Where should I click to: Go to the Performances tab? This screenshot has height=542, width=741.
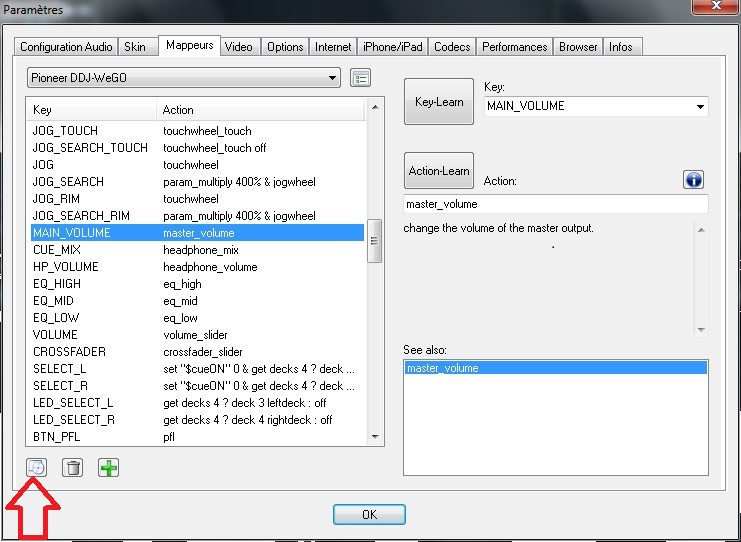point(514,47)
